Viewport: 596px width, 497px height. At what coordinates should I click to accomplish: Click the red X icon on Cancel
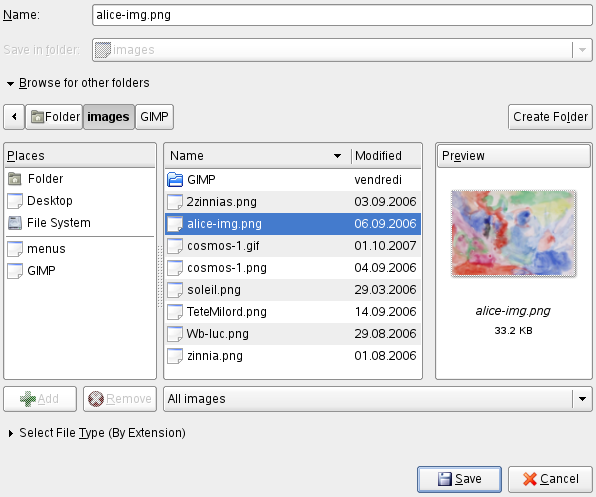coord(530,479)
